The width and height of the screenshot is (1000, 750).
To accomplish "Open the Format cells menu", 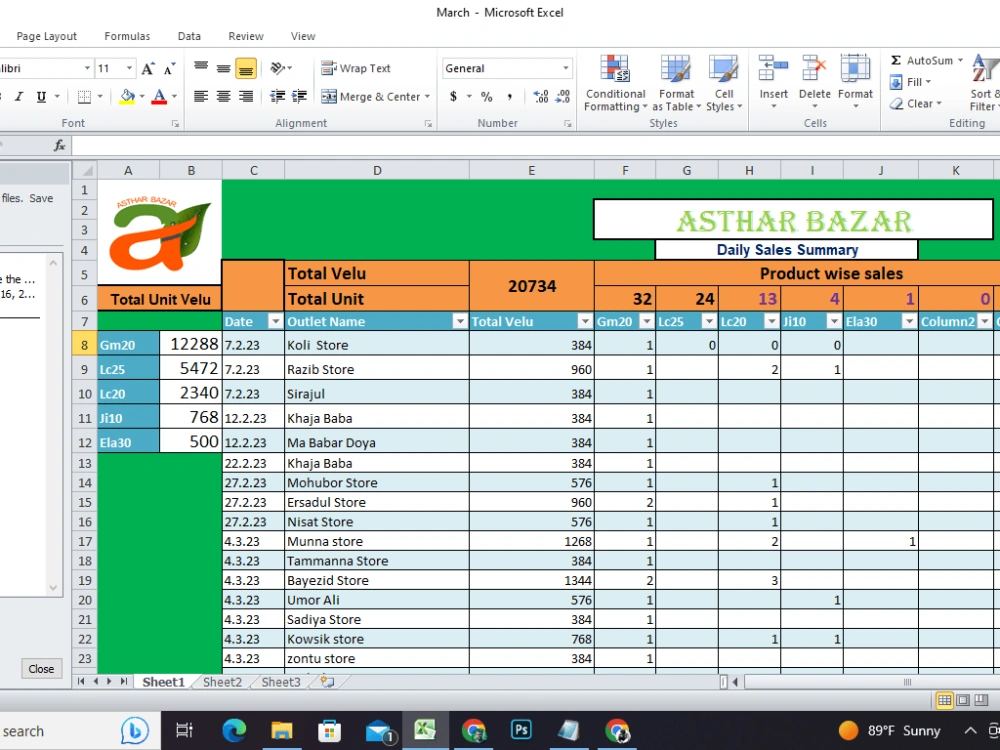I will (x=855, y=82).
